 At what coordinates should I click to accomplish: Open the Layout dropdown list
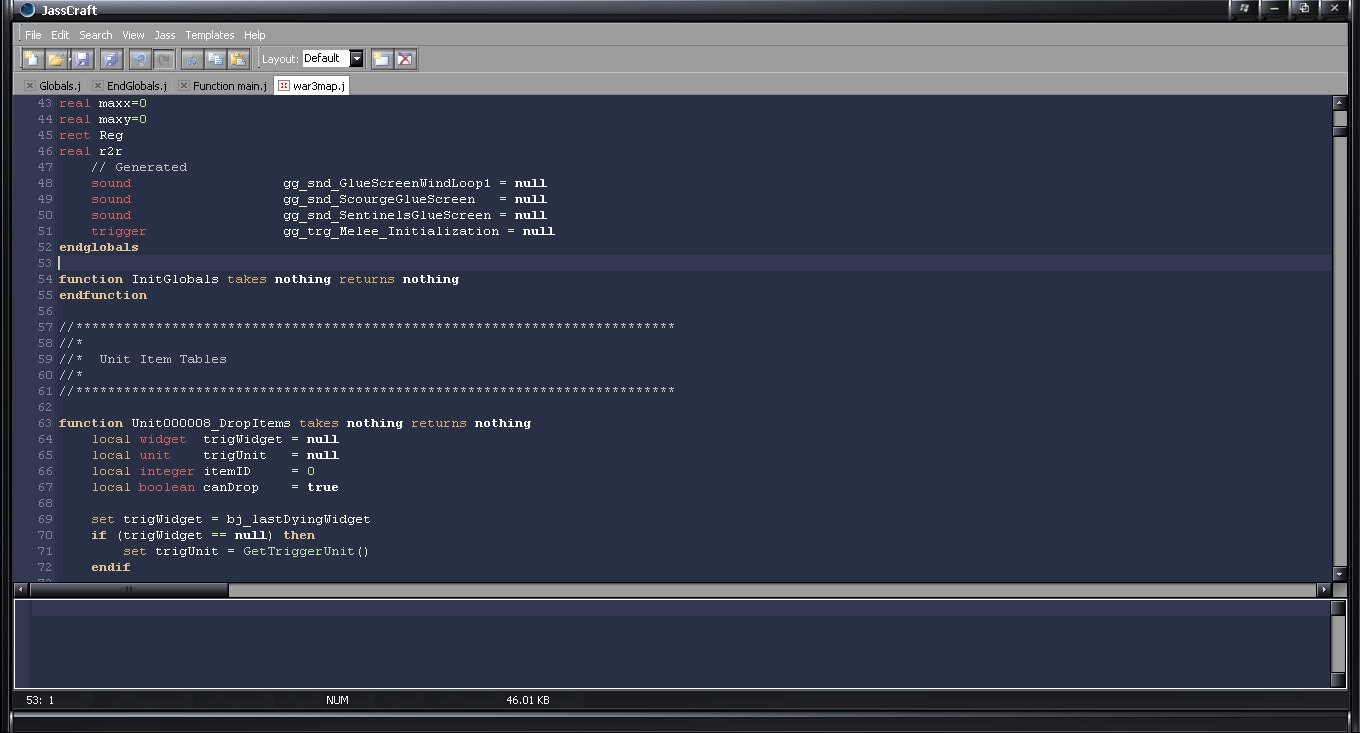tap(356, 59)
